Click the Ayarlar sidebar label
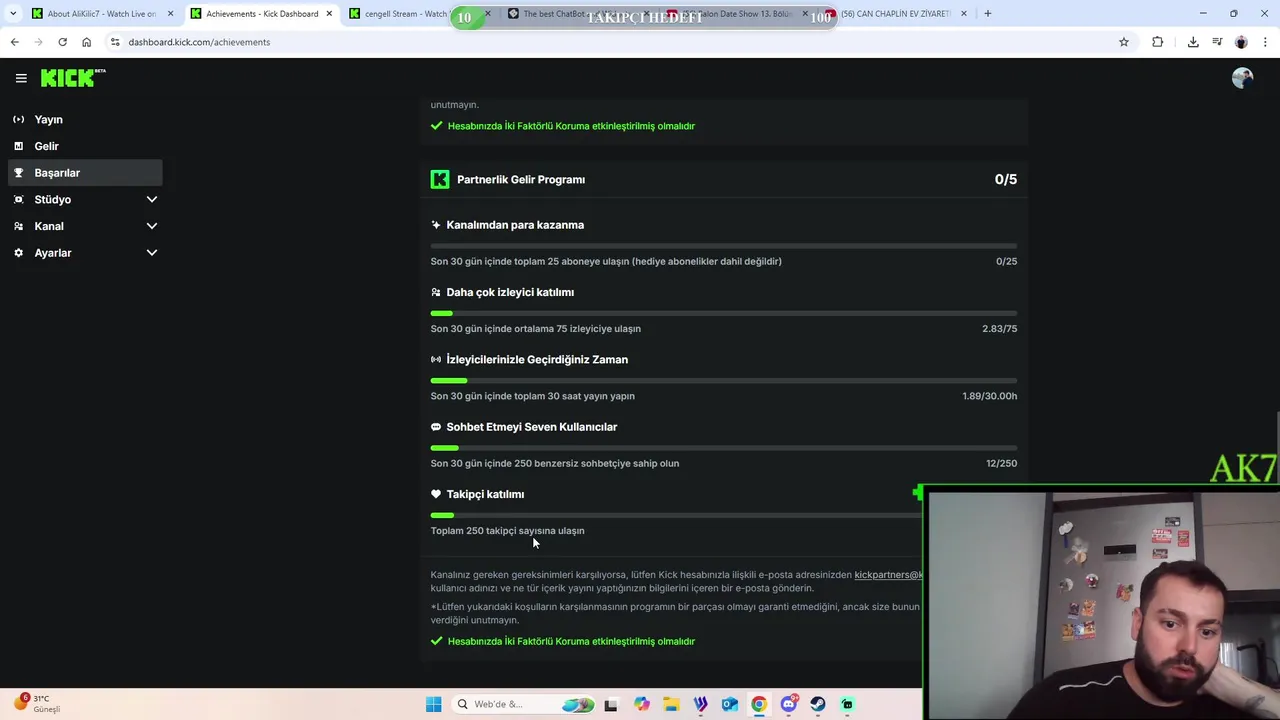Viewport: 1280px width, 720px height. pos(53,253)
